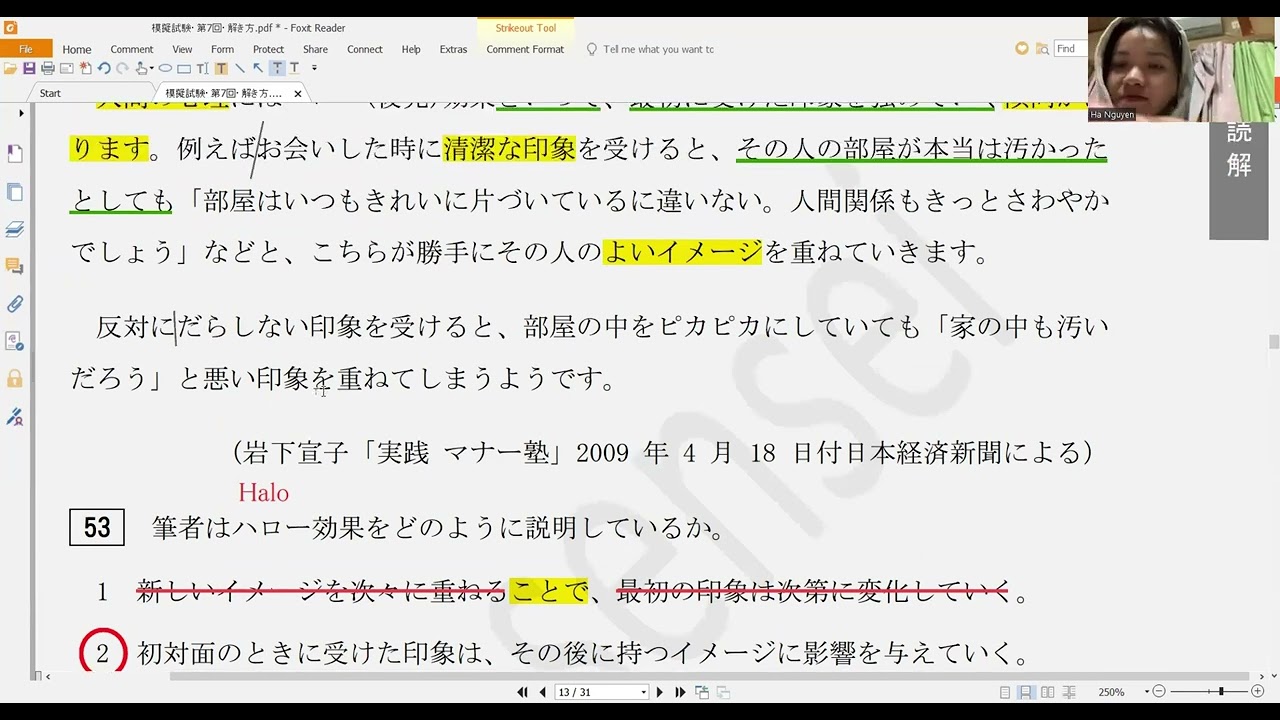
Task: Toggle Continuous page view mode
Action: 1025,692
